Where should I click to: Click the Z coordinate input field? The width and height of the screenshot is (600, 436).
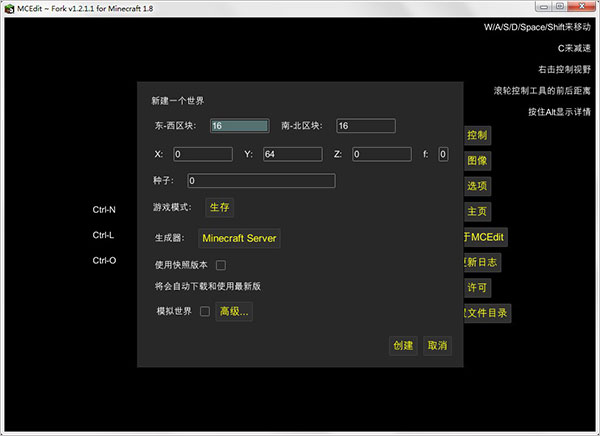click(x=382, y=154)
